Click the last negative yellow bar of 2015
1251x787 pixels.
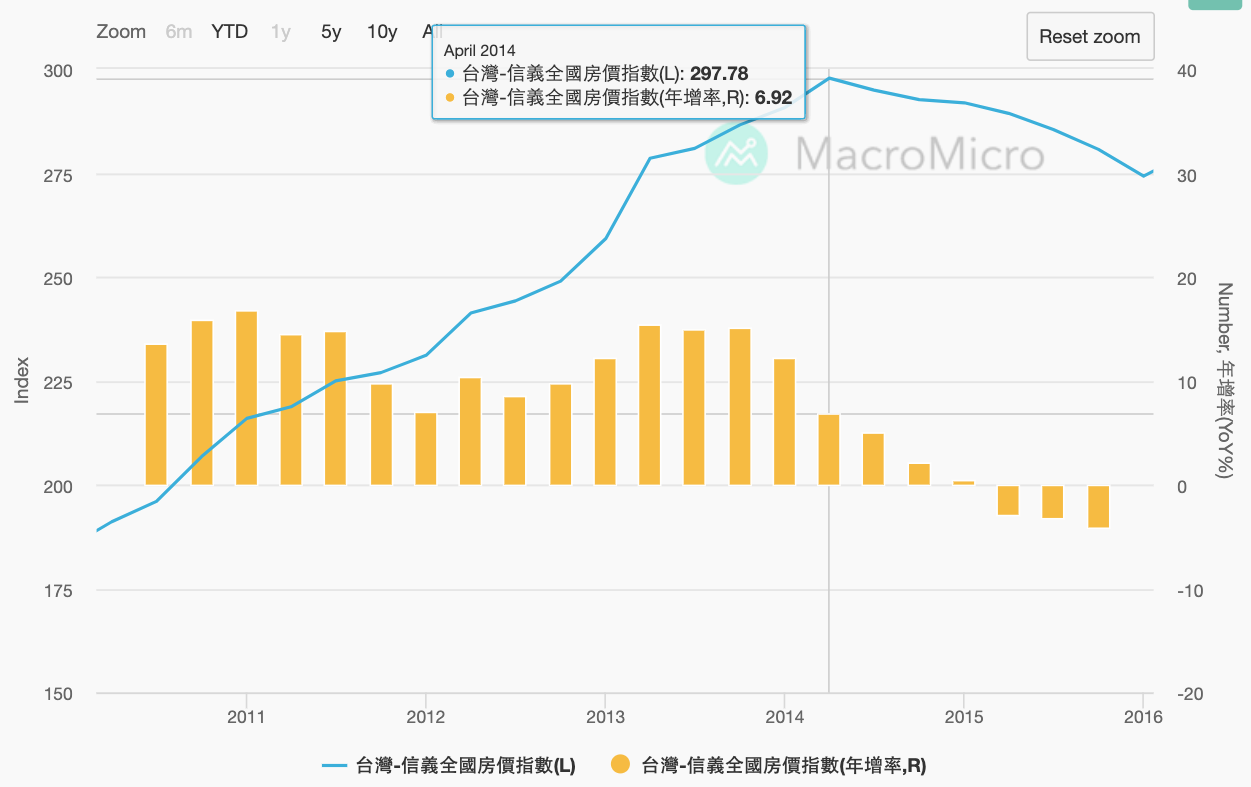[1098, 506]
